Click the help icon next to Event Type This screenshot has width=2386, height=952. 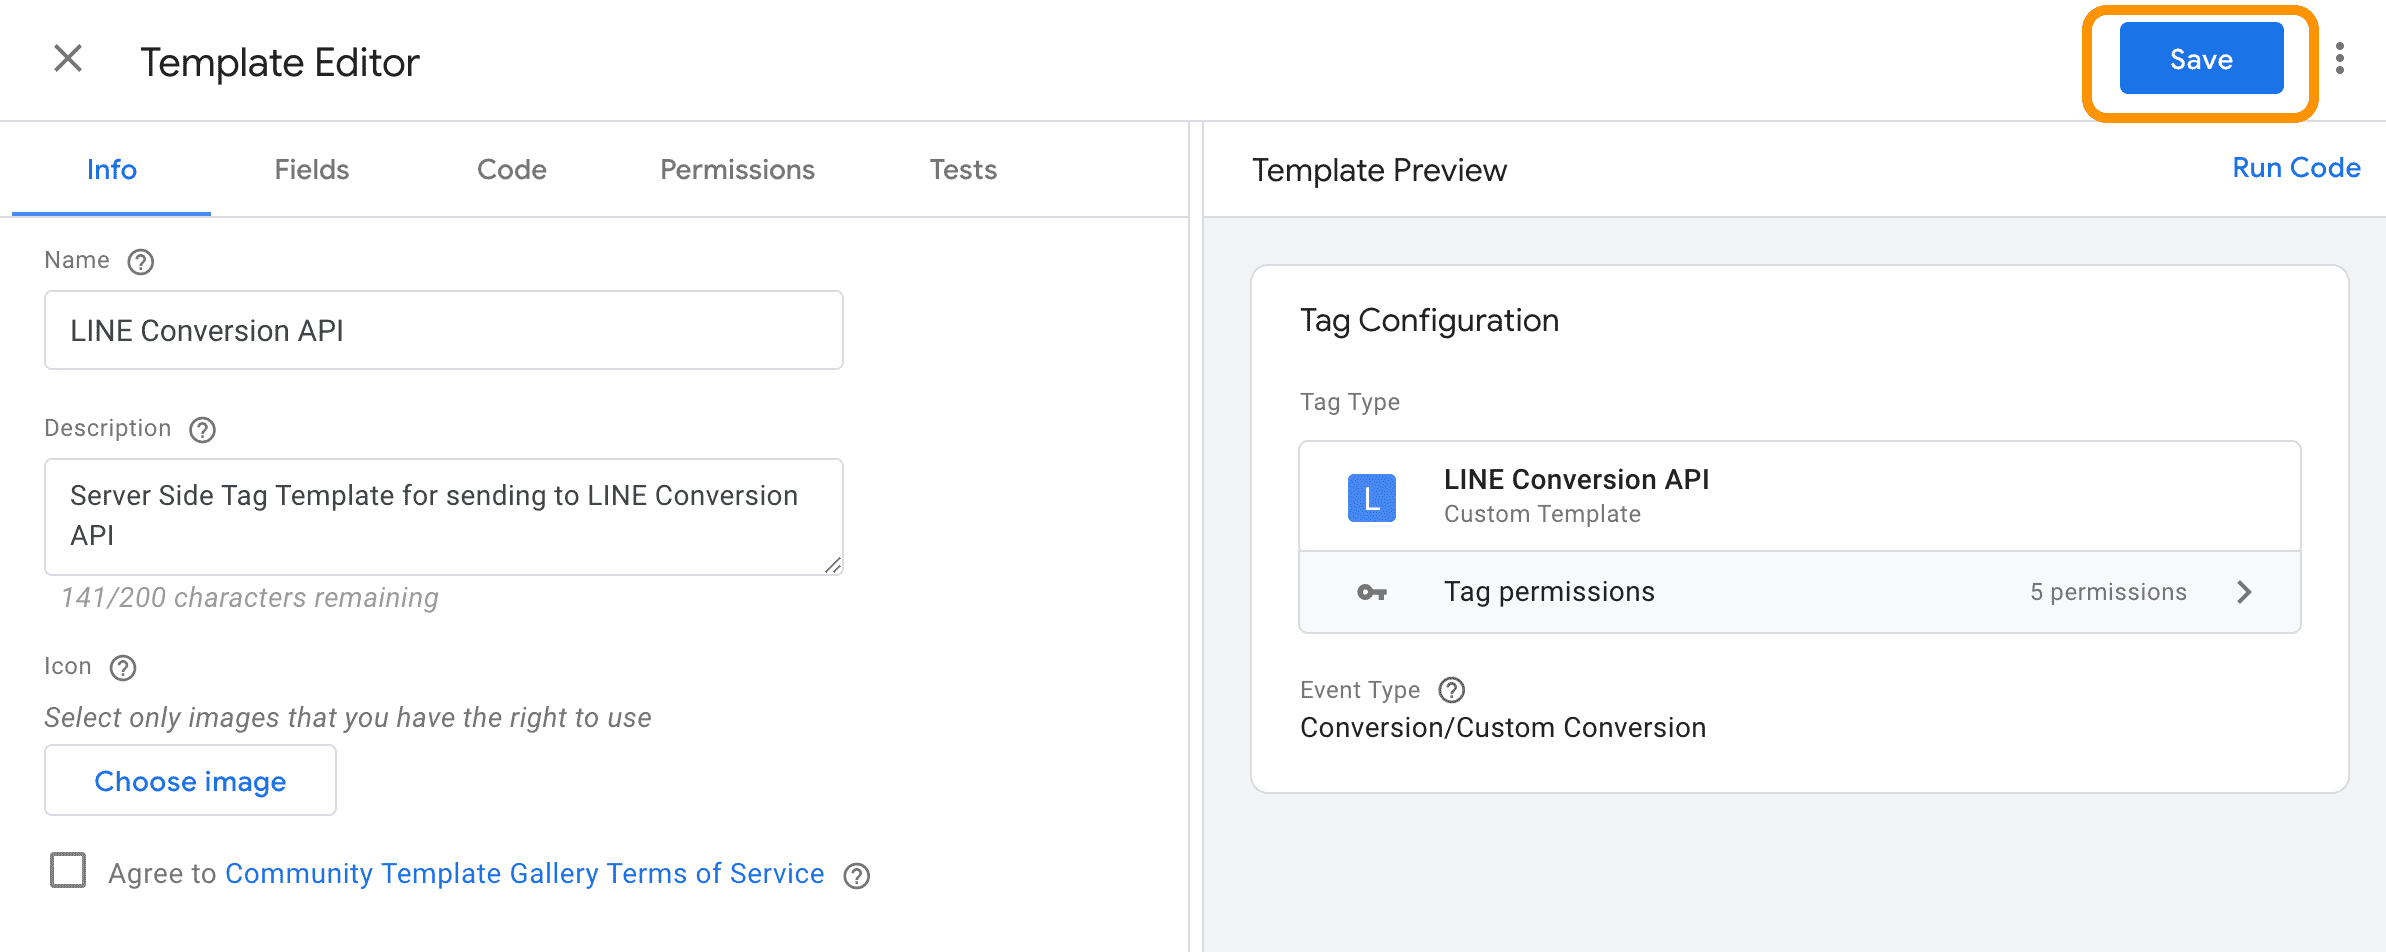click(1452, 691)
